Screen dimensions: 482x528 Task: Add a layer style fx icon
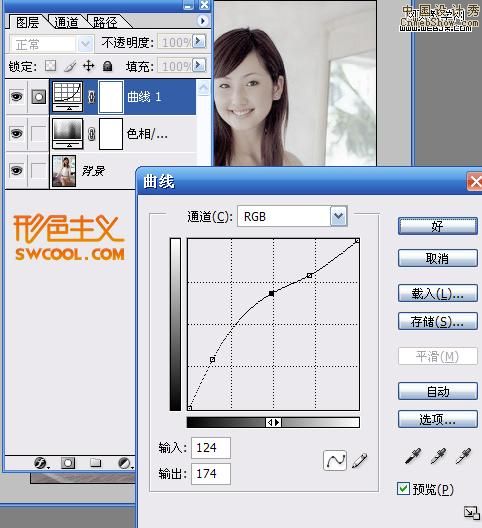[41, 463]
